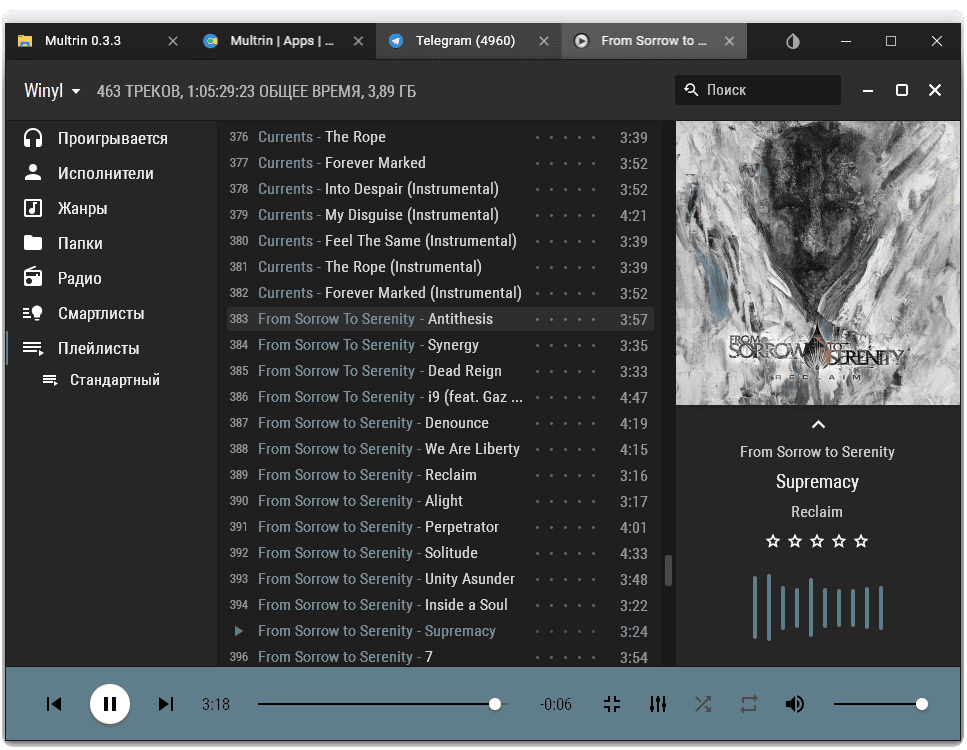Select track Dead Reign in the list
This screenshot has height=750, width=967.
pos(440,371)
